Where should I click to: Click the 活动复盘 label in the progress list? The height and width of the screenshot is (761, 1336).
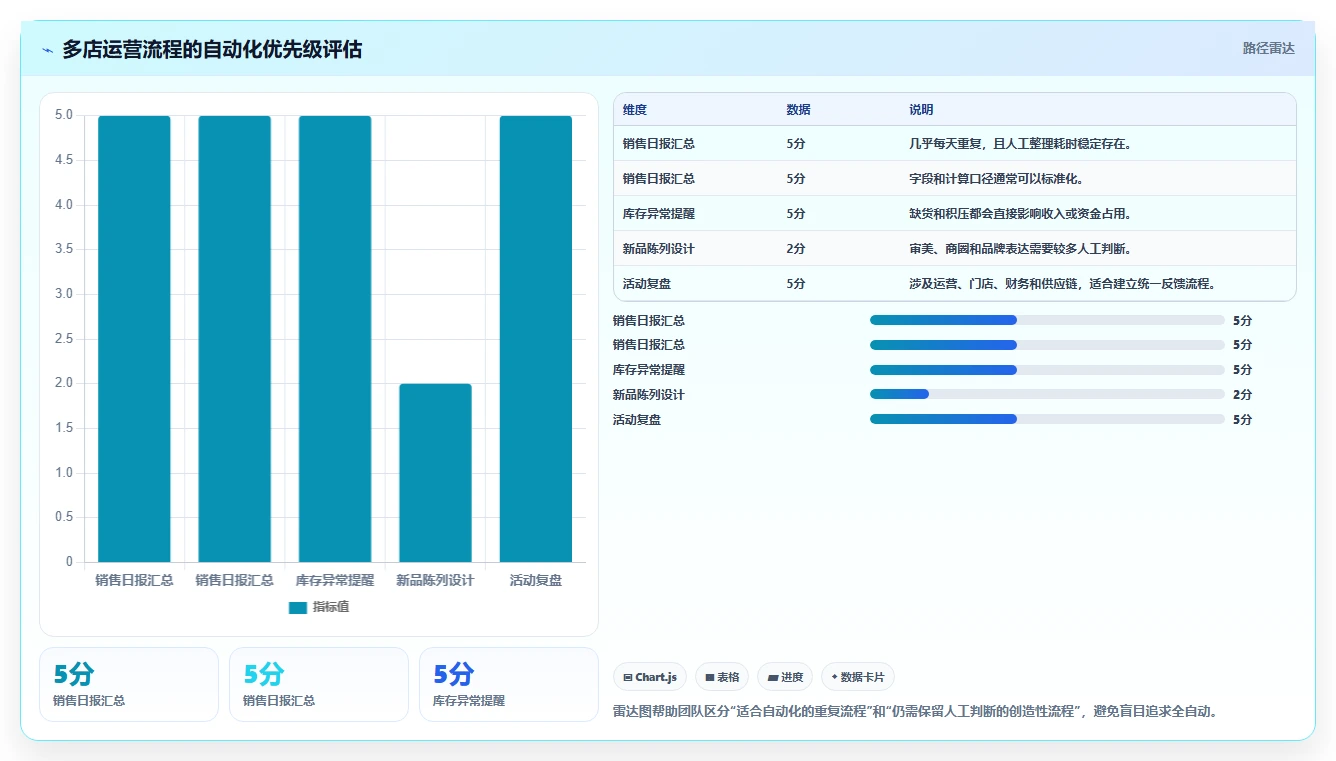(637, 420)
